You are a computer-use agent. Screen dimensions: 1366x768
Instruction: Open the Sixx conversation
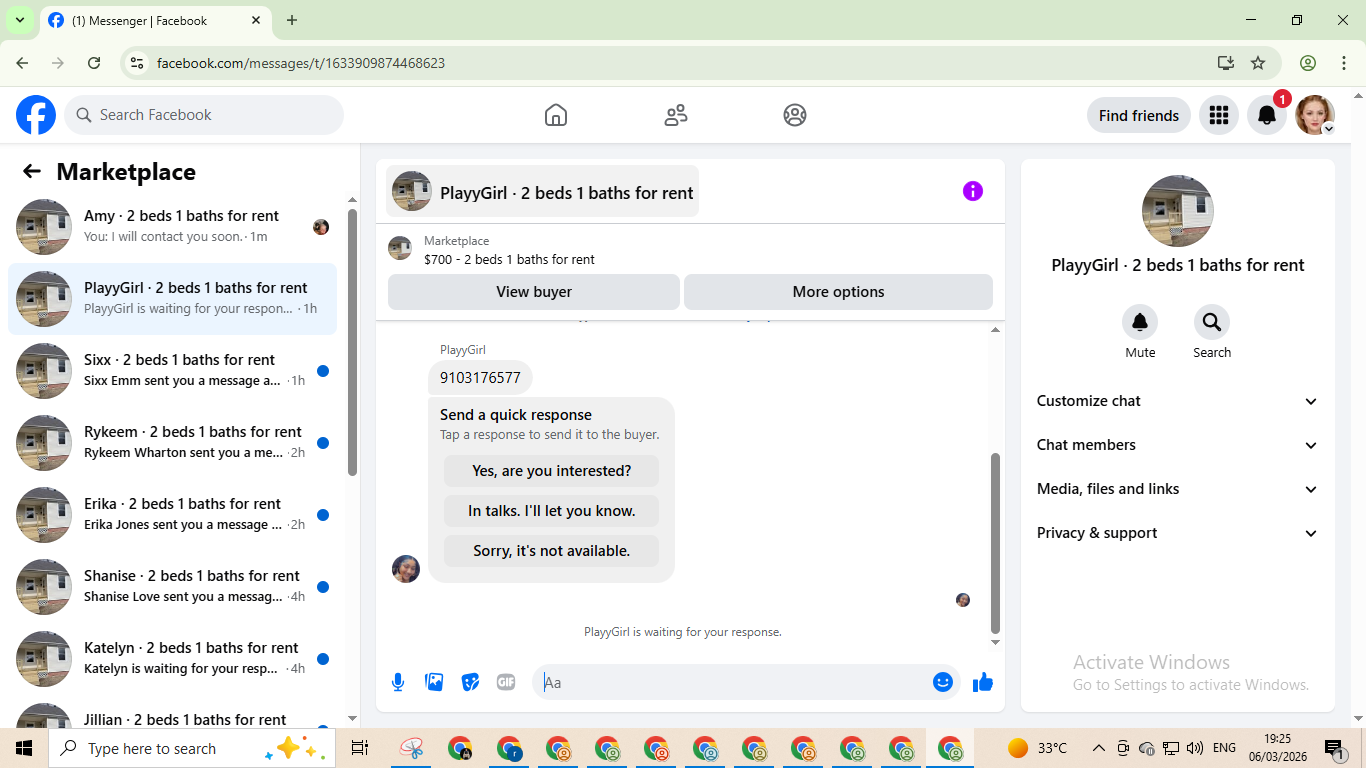(x=172, y=371)
